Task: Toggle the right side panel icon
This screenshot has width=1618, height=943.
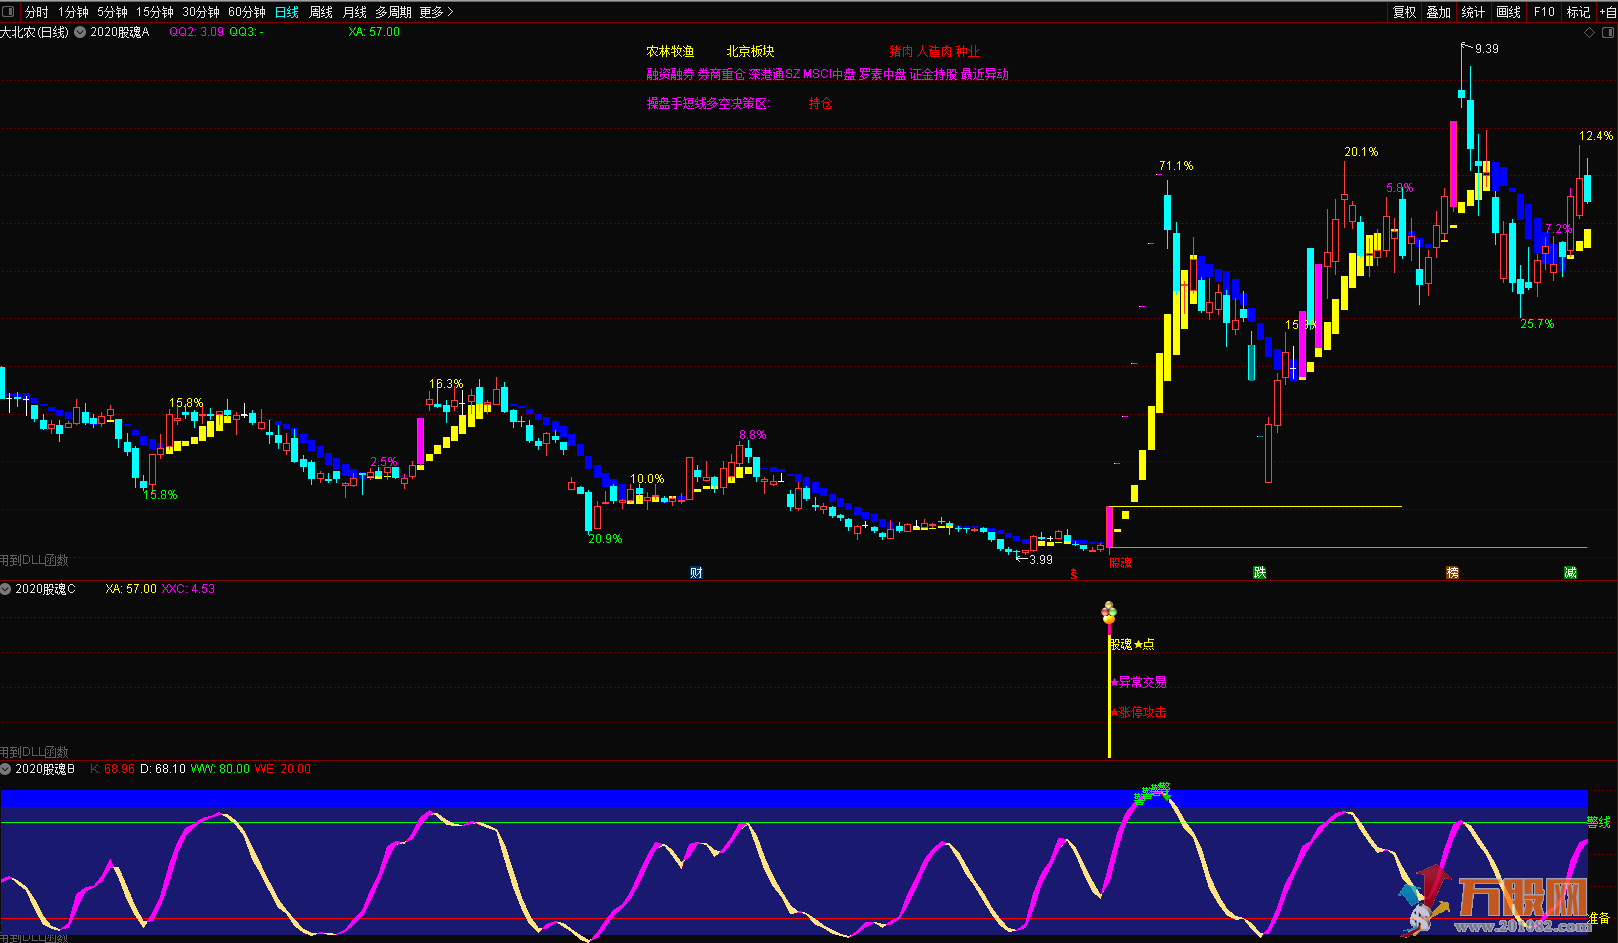Action: (x=1607, y=32)
